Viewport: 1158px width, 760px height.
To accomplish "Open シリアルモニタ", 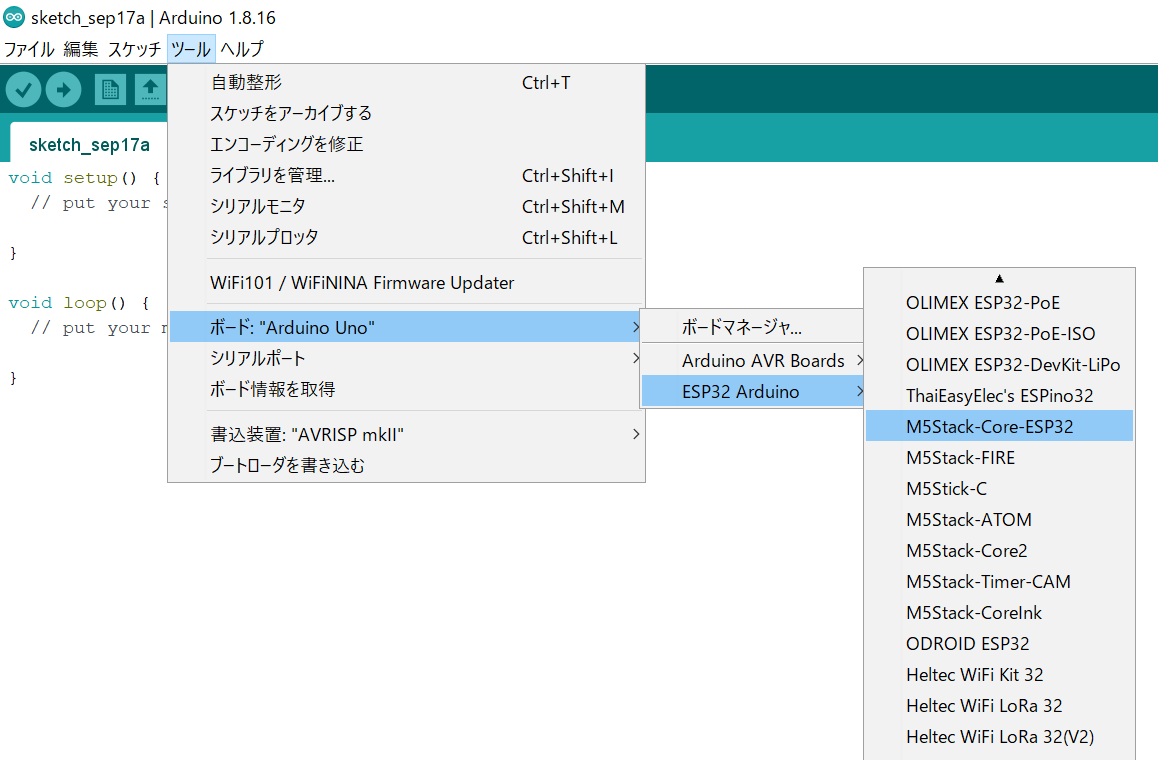I will pyautogui.click(x=407, y=207).
